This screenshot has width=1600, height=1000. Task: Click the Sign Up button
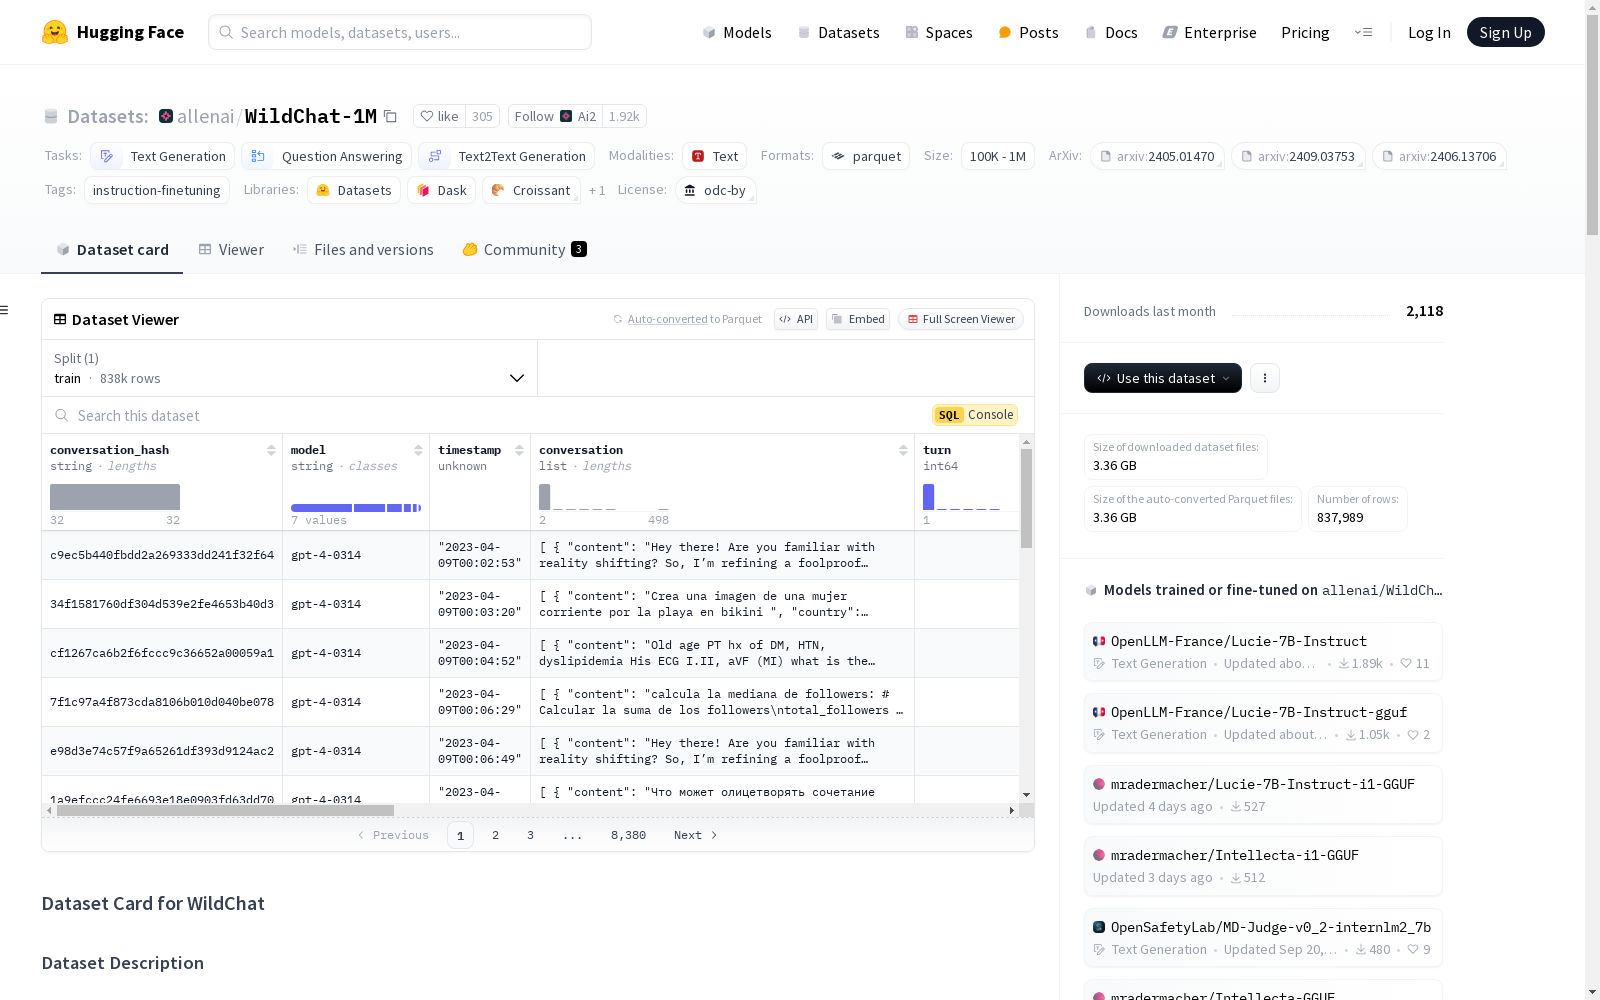point(1505,32)
